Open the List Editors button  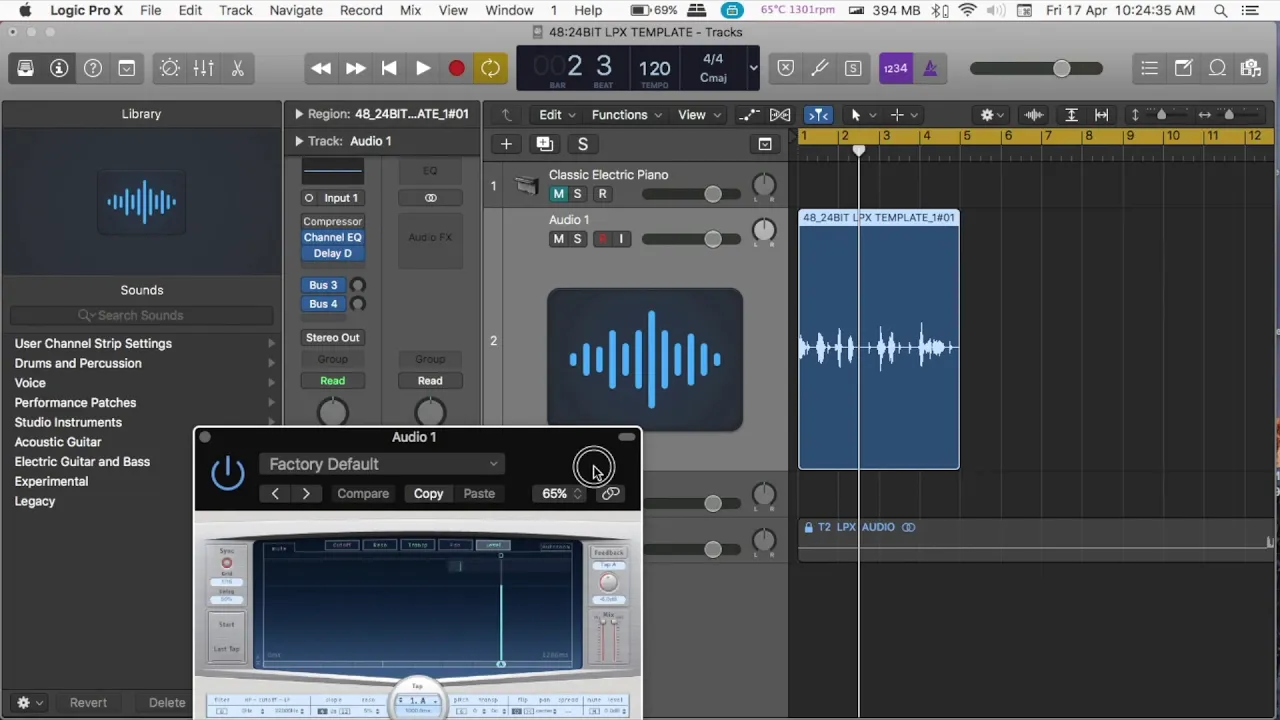click(x=1149, y=68)
